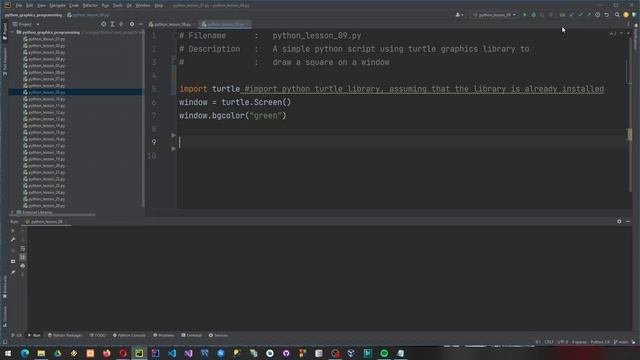Click the Windows Start button
The width and height of the screenshot is (640, 360).
click(x=8, y=353)
